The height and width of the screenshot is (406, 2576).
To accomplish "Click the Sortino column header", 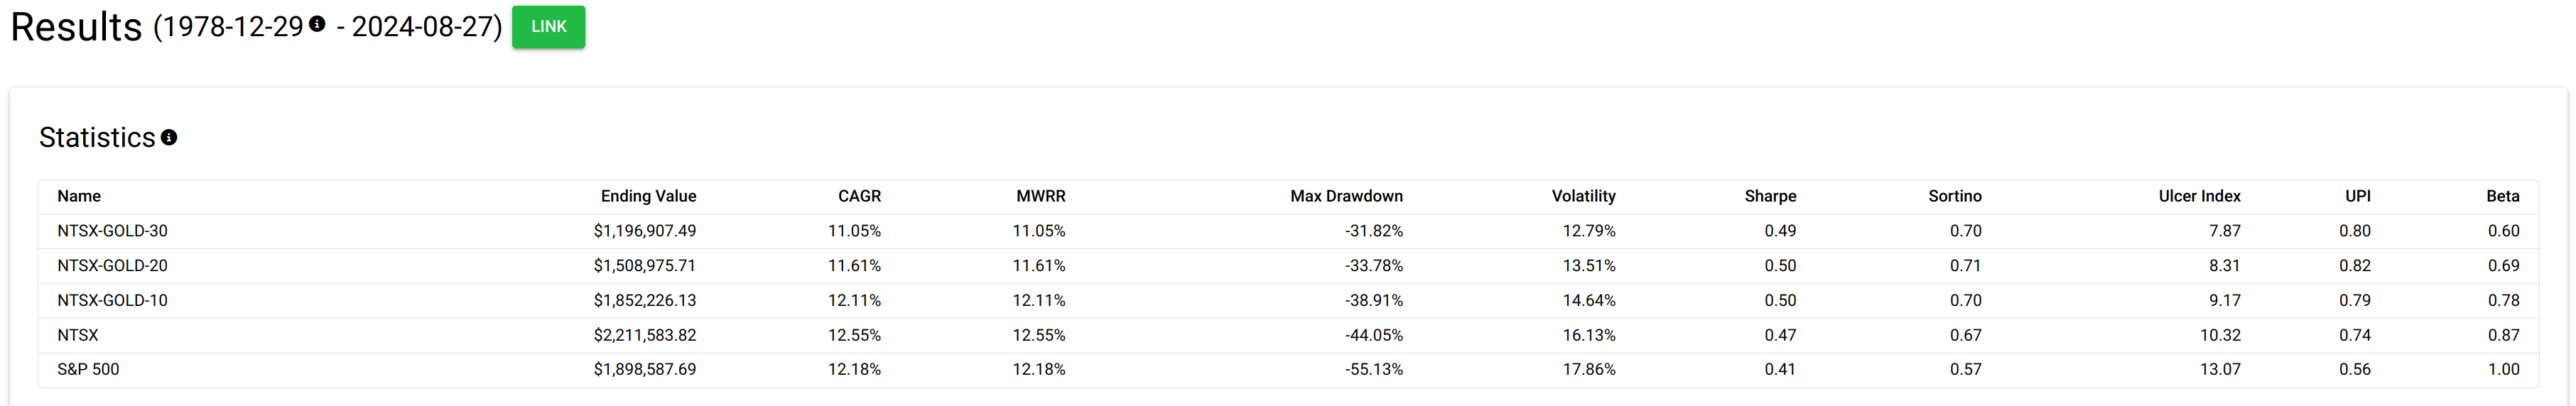I will (1954, 196).
